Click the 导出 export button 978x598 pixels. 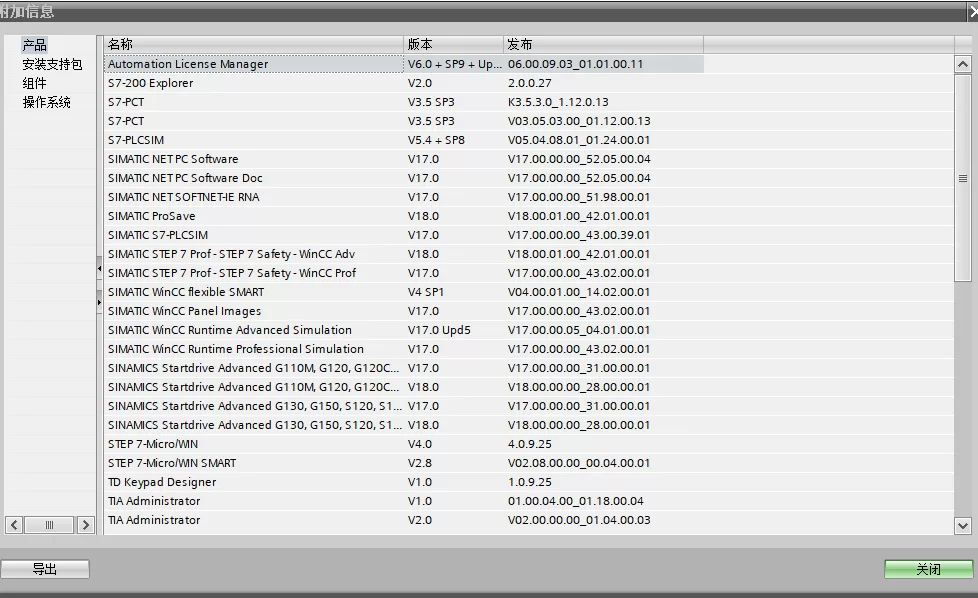pos(45,569)
